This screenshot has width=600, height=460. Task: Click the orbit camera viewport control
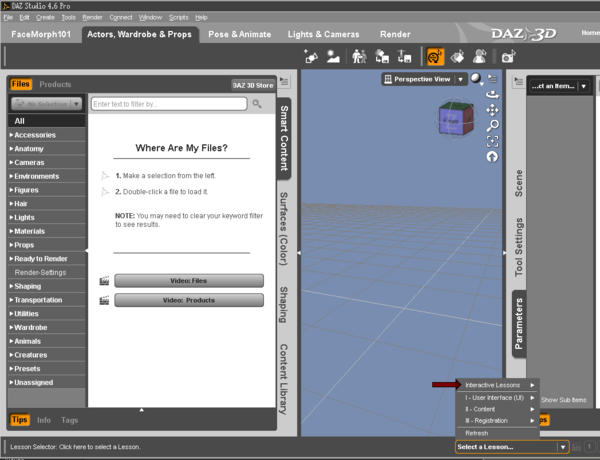pyautogui.click(x=492, y=94)
